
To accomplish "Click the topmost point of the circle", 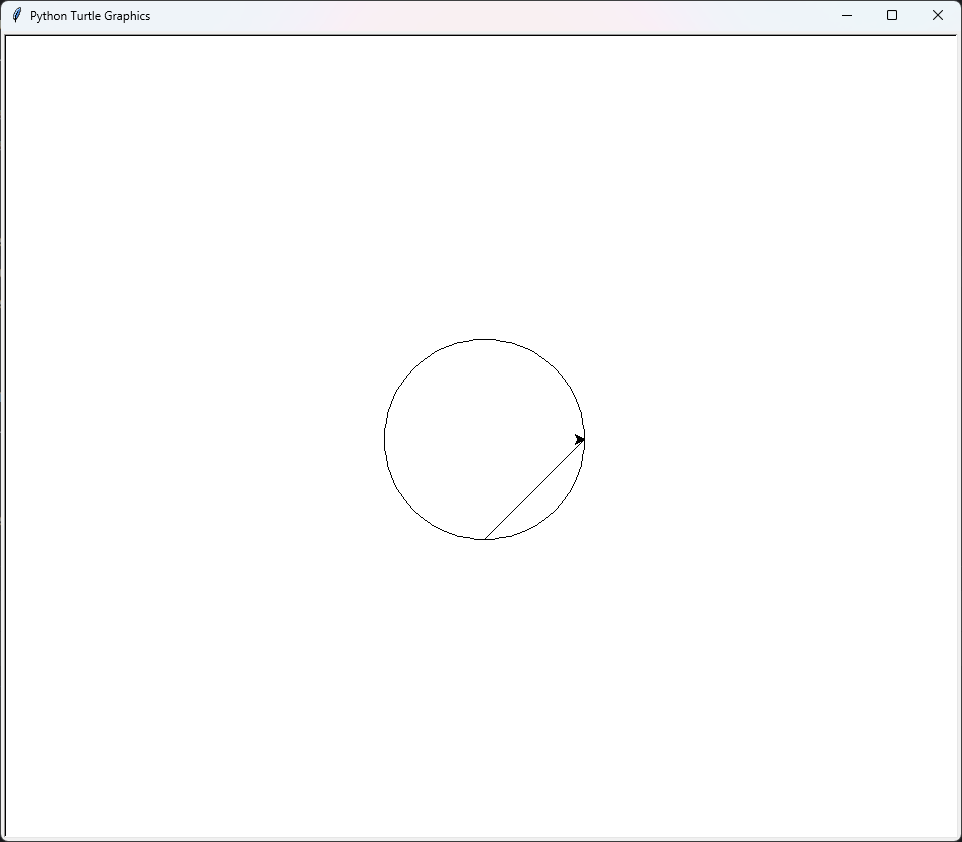I will pyautogui.click(x=485, y=340).
